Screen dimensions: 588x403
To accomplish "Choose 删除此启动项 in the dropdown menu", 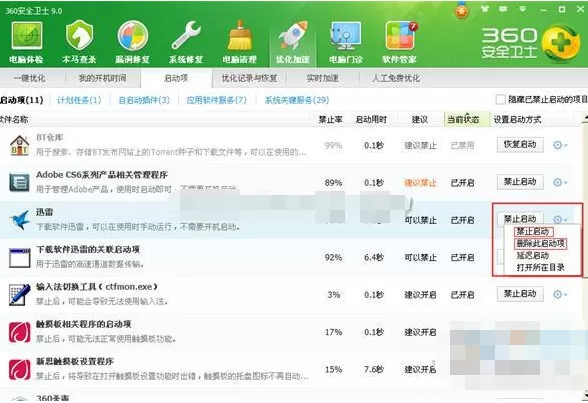I will [x=540, y=244].
